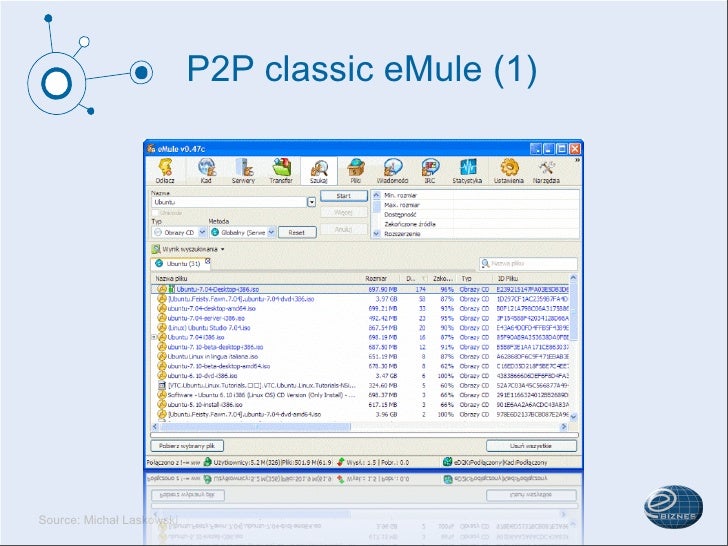
Task: Toggle the Unicode checkbox under Nazwa
Action: click(x=155, y=213)
